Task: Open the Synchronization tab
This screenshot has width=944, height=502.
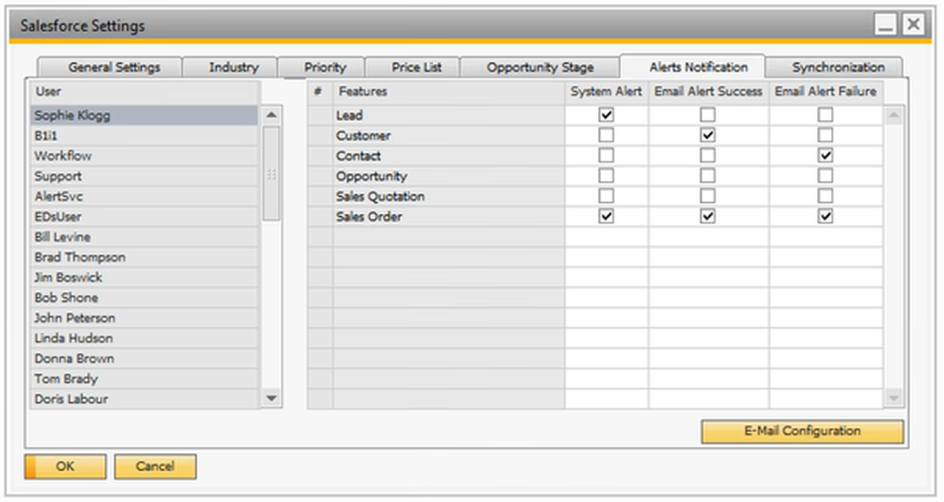Action: 838,68
